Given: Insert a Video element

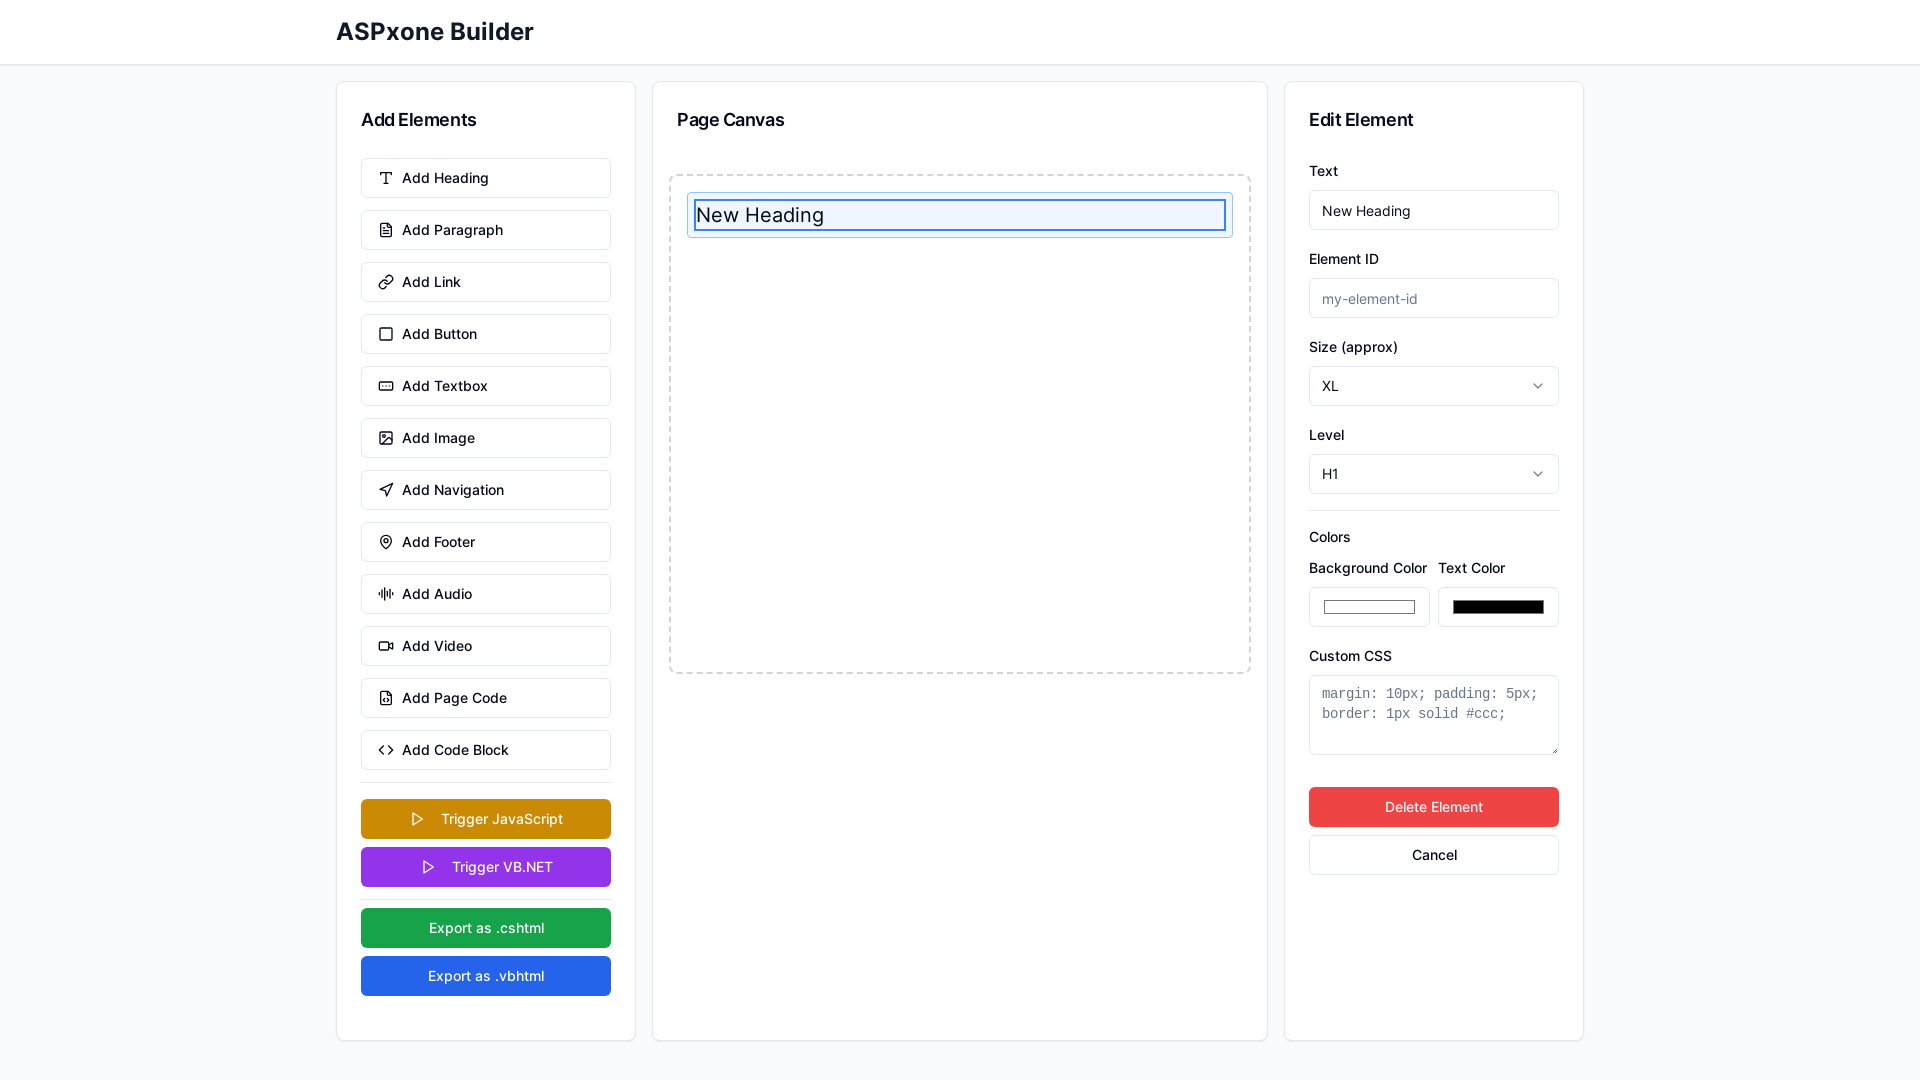Looking at the screenshot, I should point(486,646).
